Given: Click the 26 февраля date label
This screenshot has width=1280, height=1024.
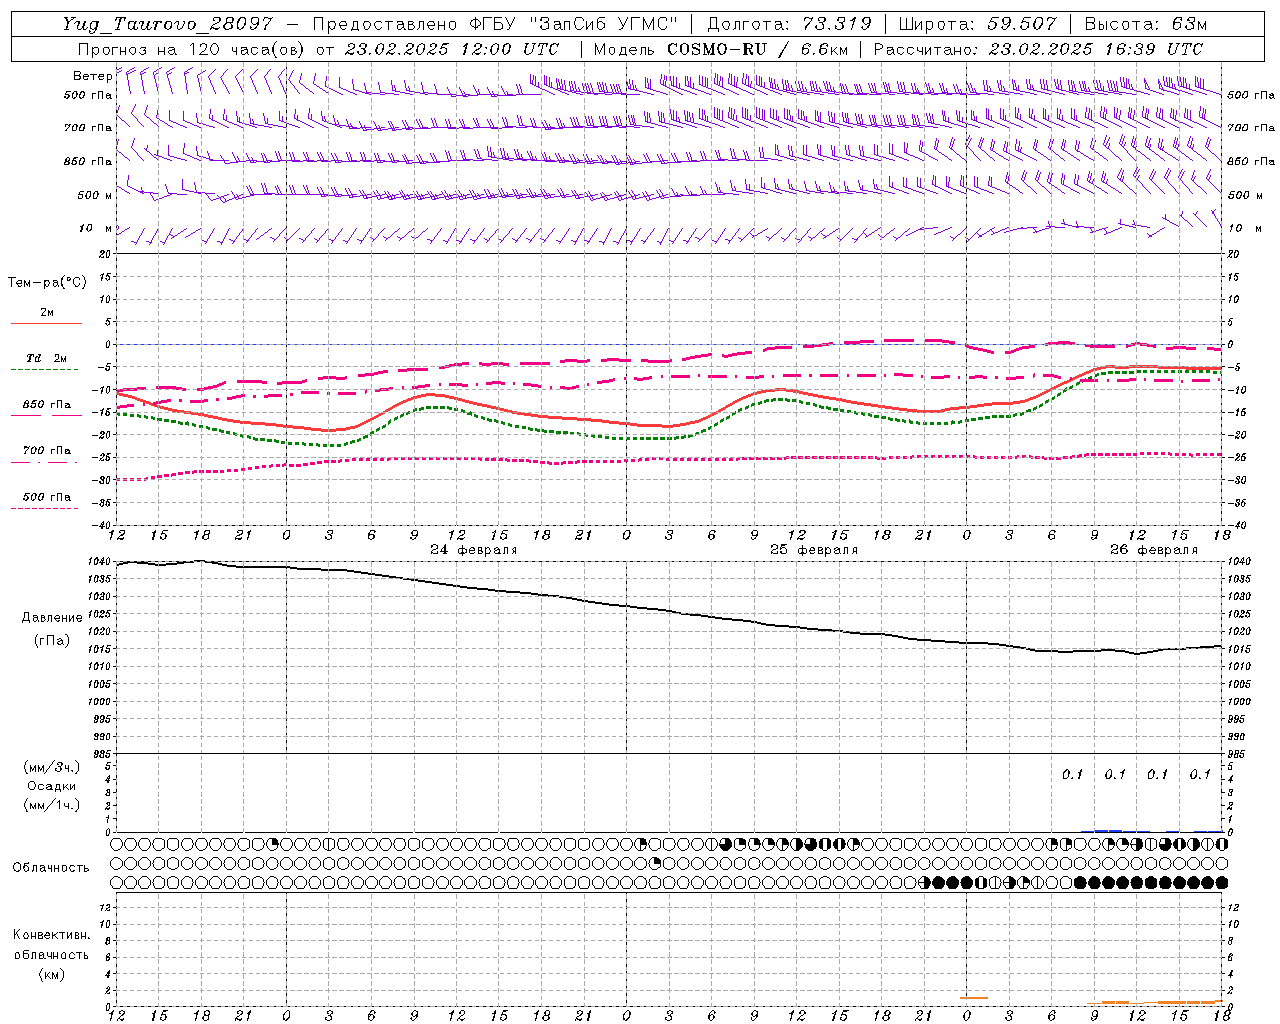Looking at the screenshot, I should point(1154,550).
